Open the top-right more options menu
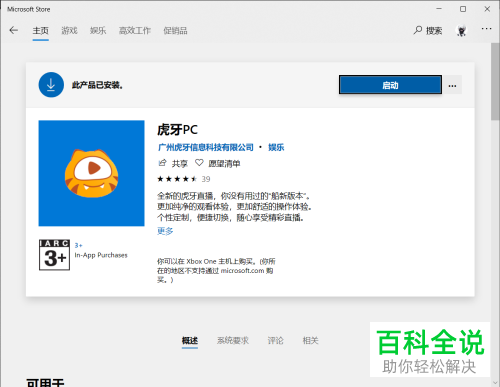Image resolution: width=500 pixels, height=387 pixels. click(486, 29)
